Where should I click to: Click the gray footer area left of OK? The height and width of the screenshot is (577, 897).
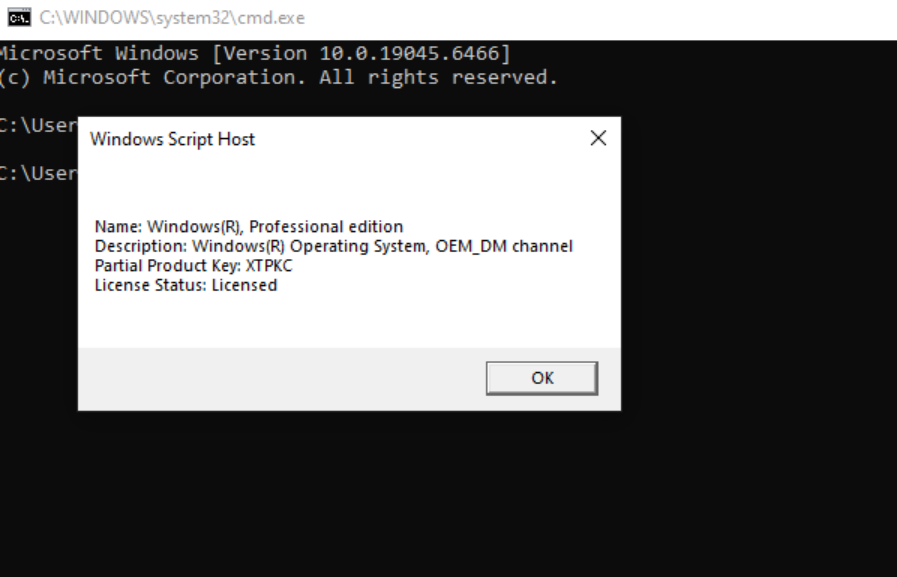280,378
